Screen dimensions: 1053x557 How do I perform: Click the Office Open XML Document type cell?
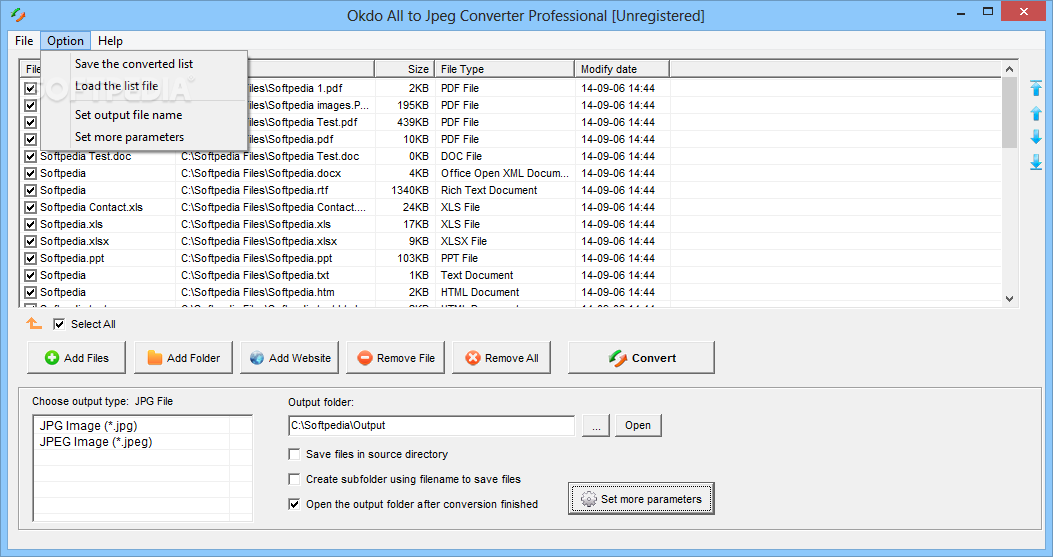(505, 173)
